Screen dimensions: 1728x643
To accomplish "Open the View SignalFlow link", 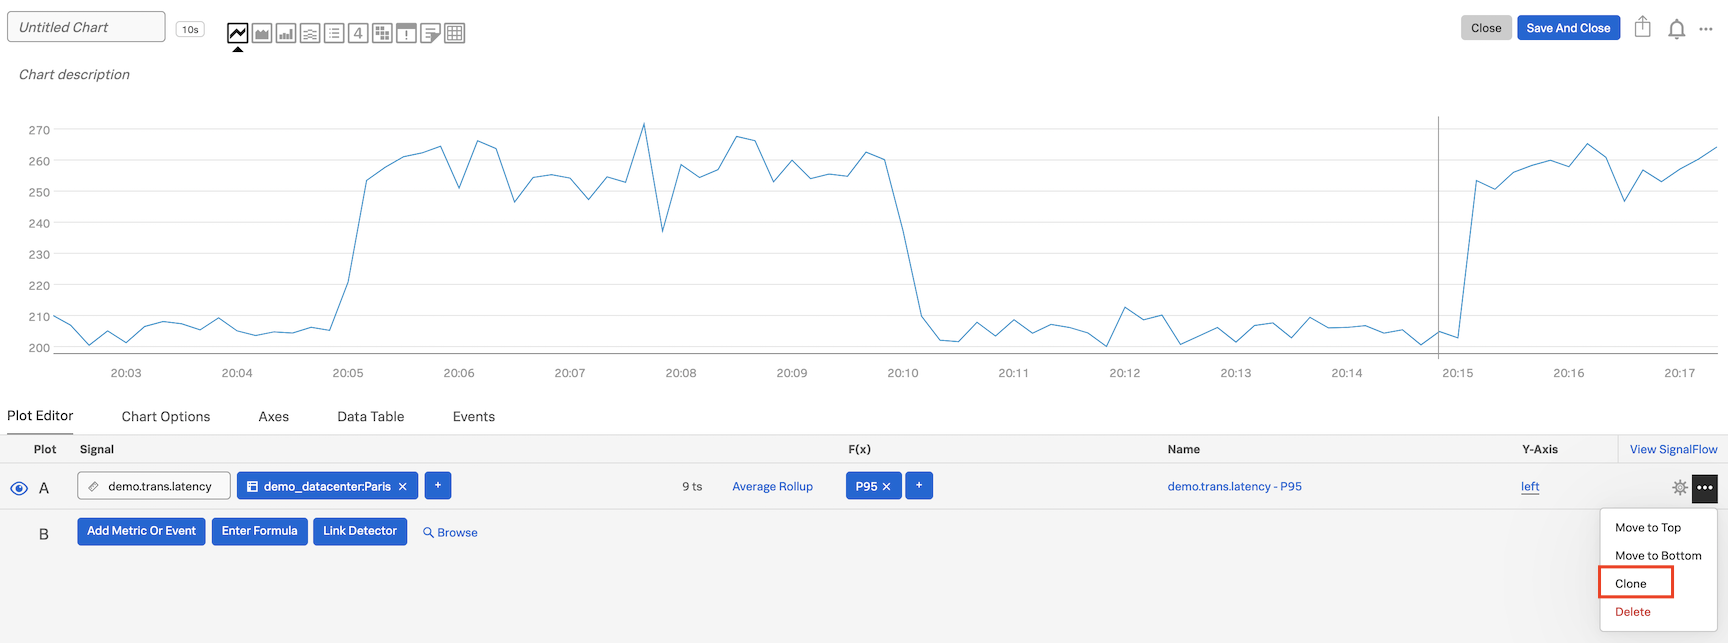I will point(1673,450).
